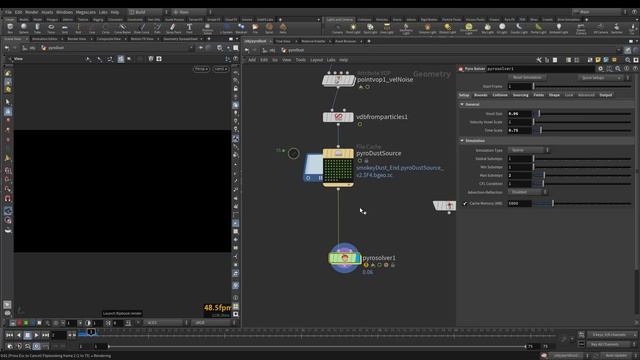640x360 pixels.
Task: Select the Box shelf tool
Action: (10, 29)
